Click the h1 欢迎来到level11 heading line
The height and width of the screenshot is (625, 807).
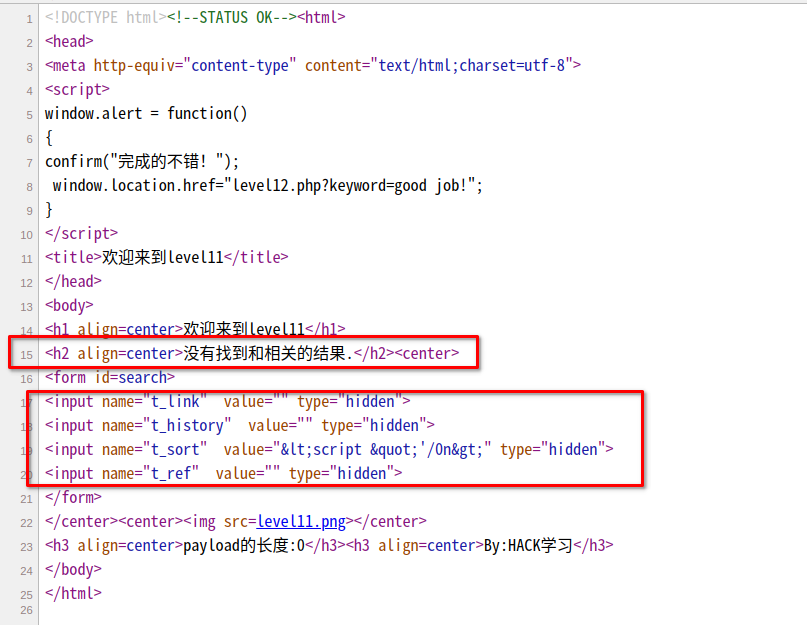[195, 328]
